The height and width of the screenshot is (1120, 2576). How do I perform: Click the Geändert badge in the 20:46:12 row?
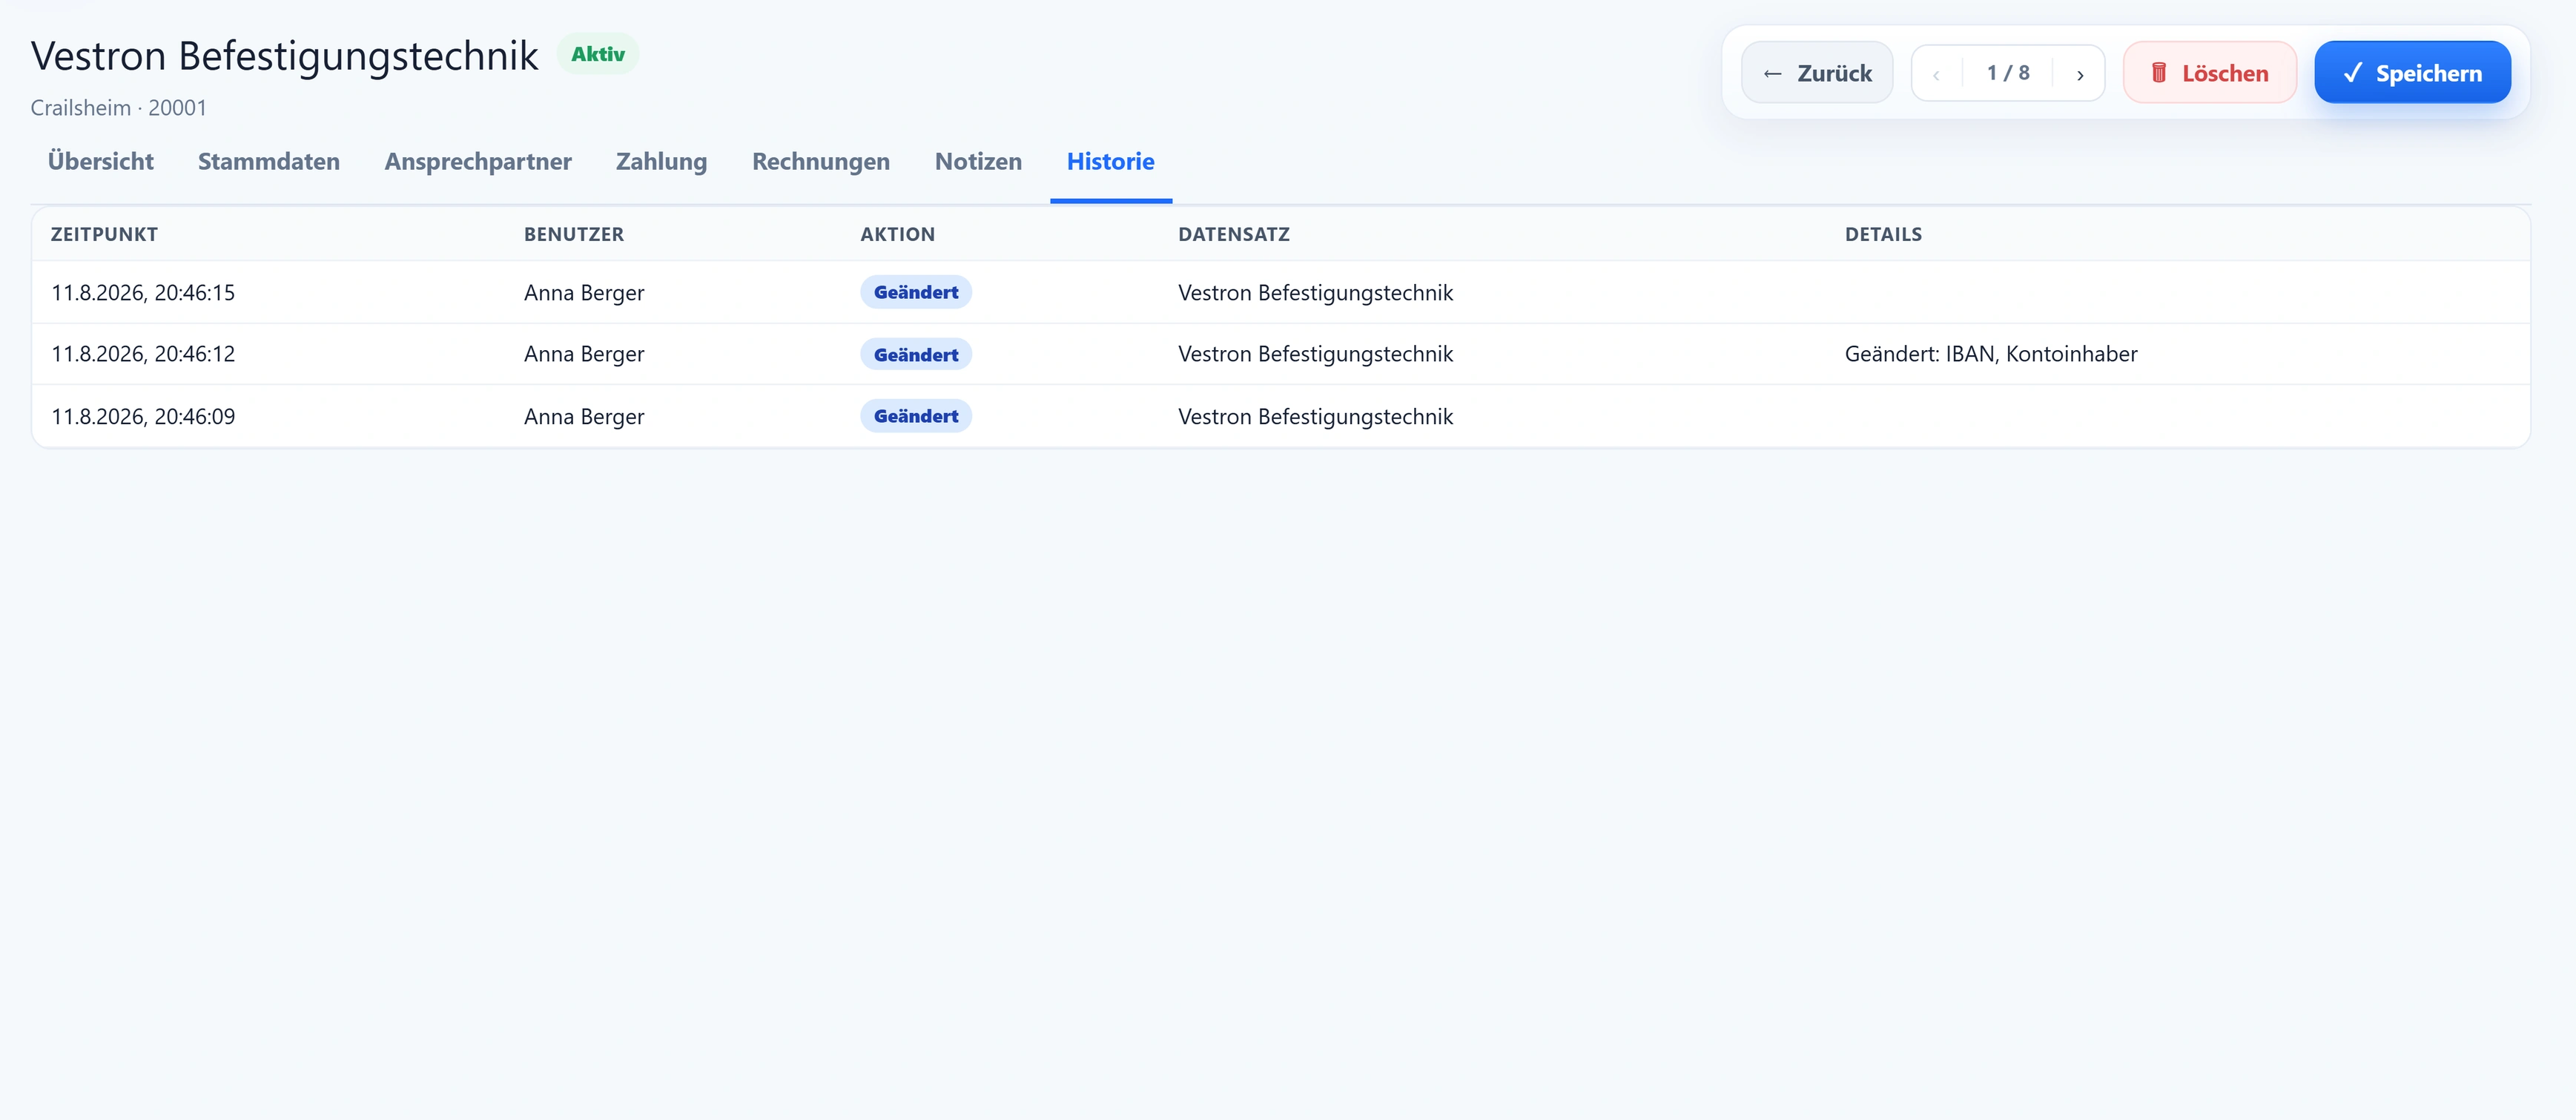click(x=916, y=354)
